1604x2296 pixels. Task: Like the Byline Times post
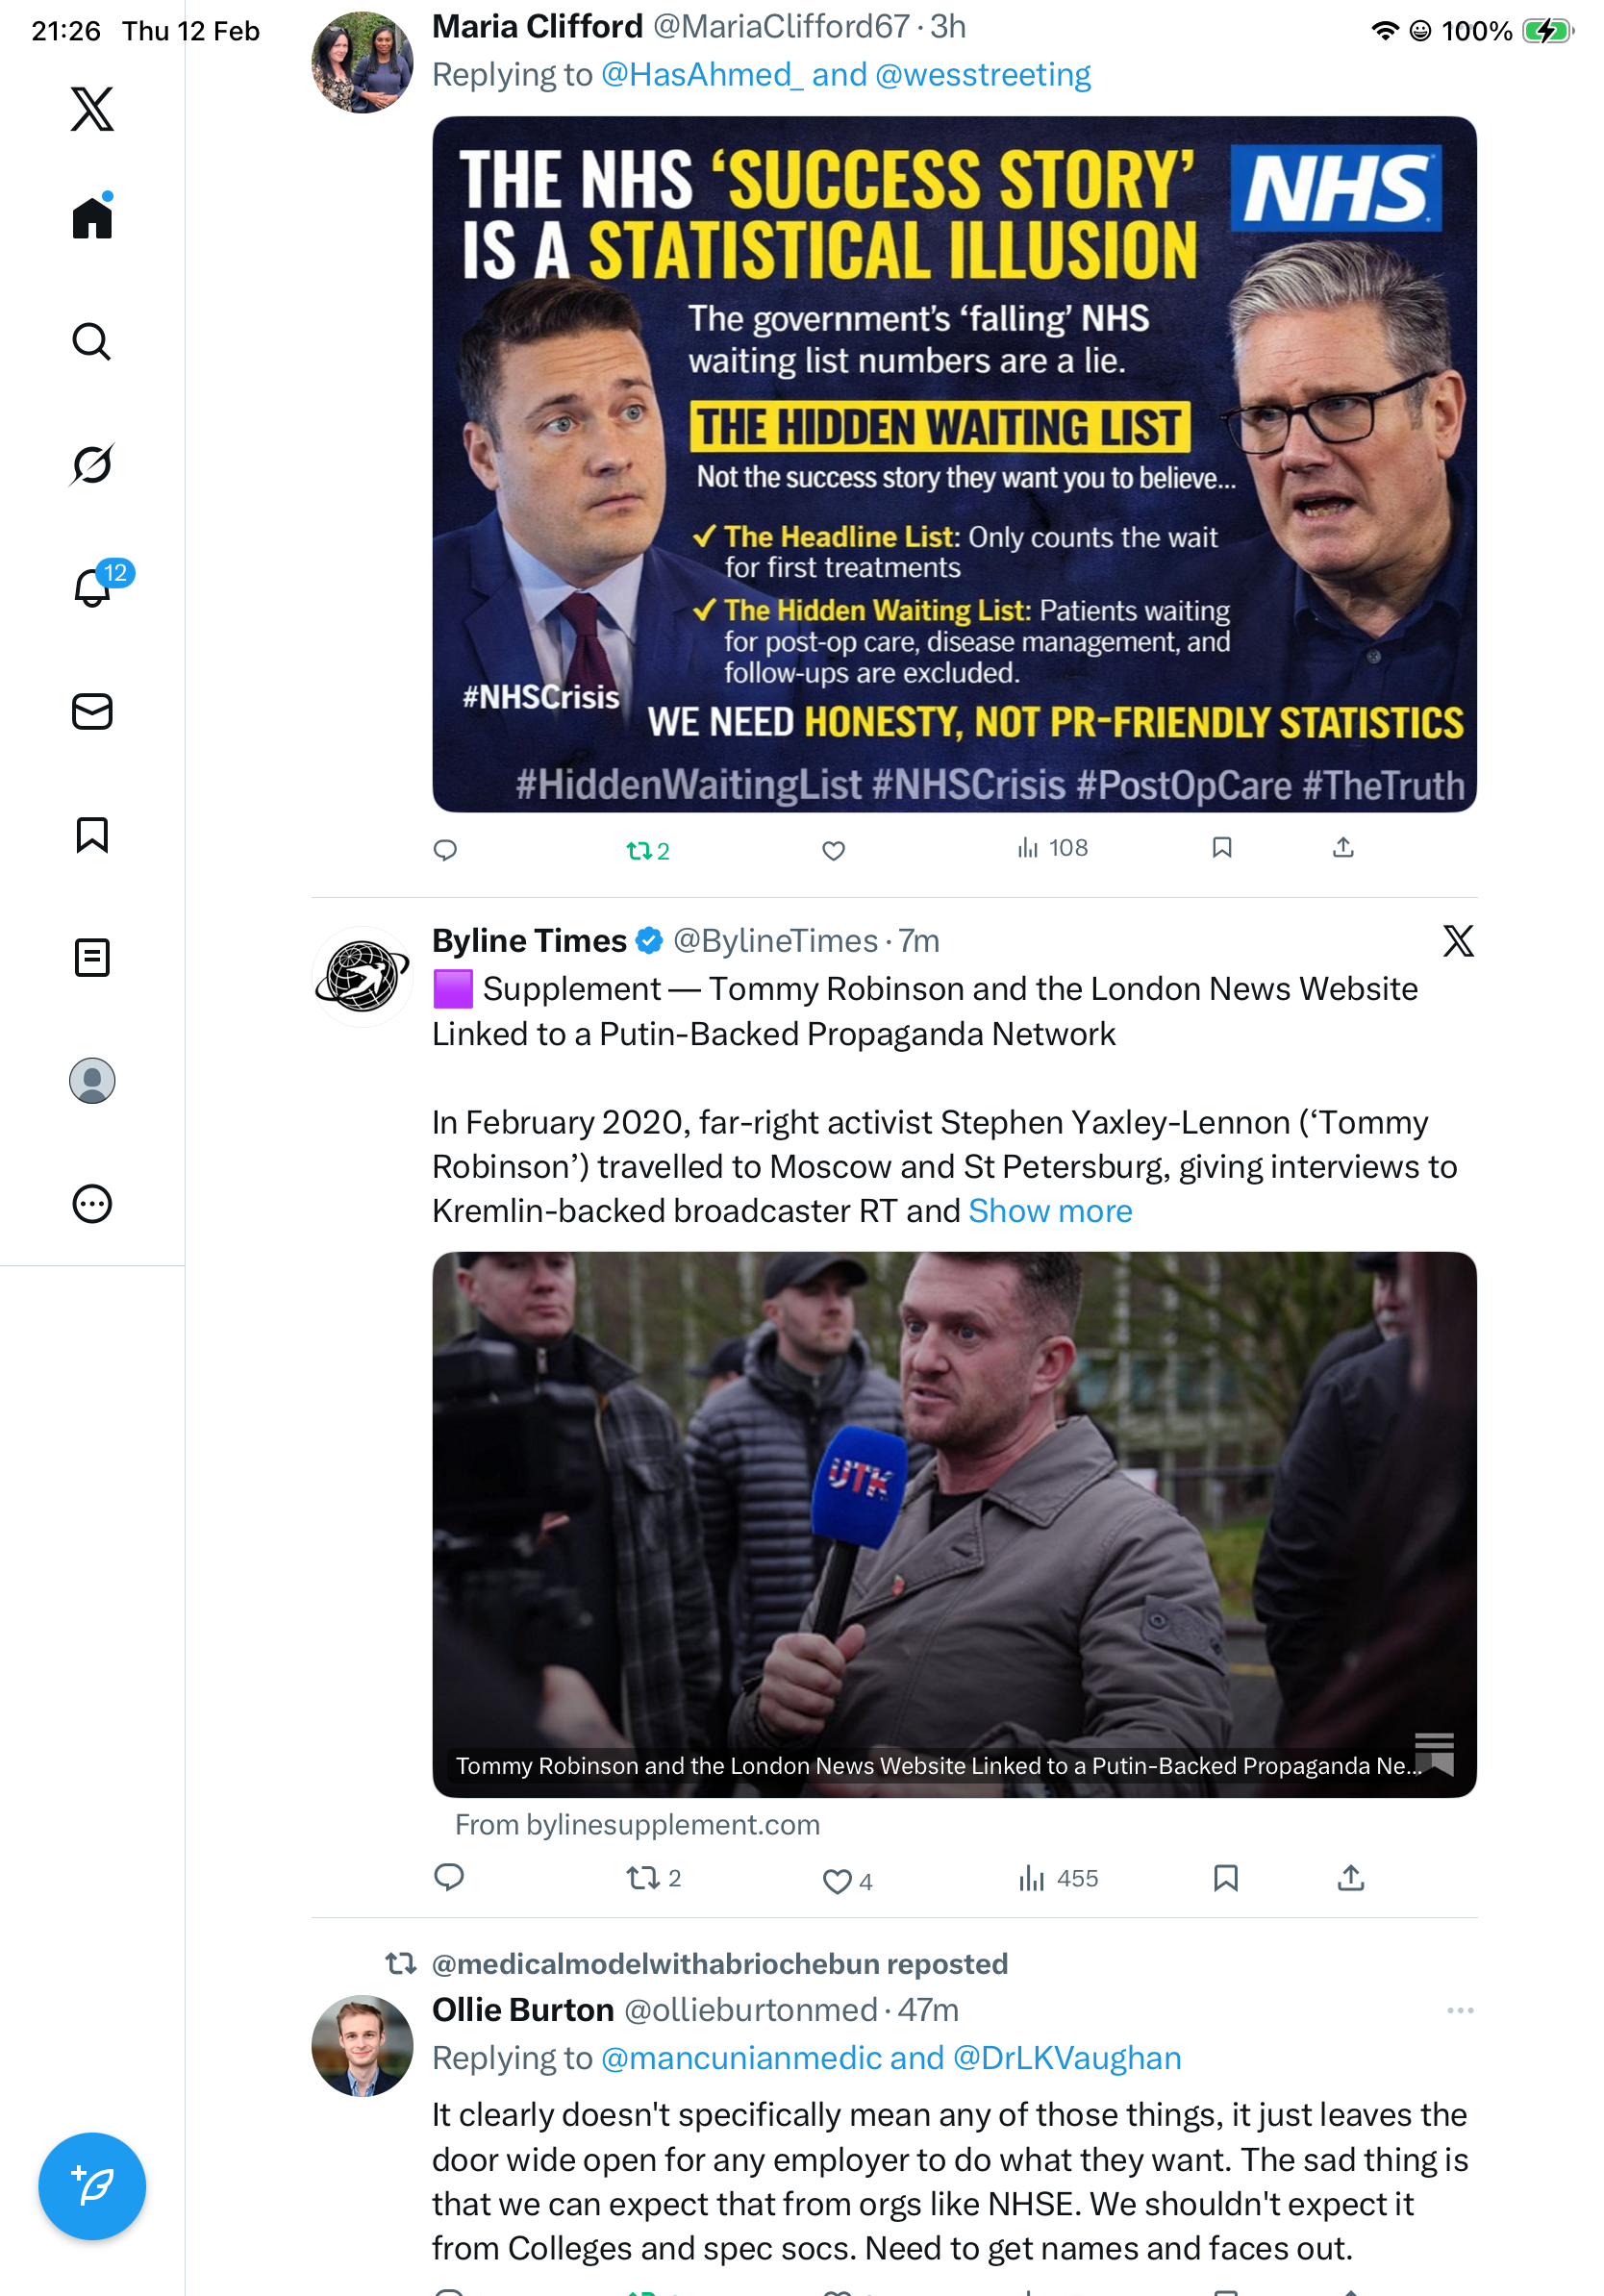[836, 1881]
